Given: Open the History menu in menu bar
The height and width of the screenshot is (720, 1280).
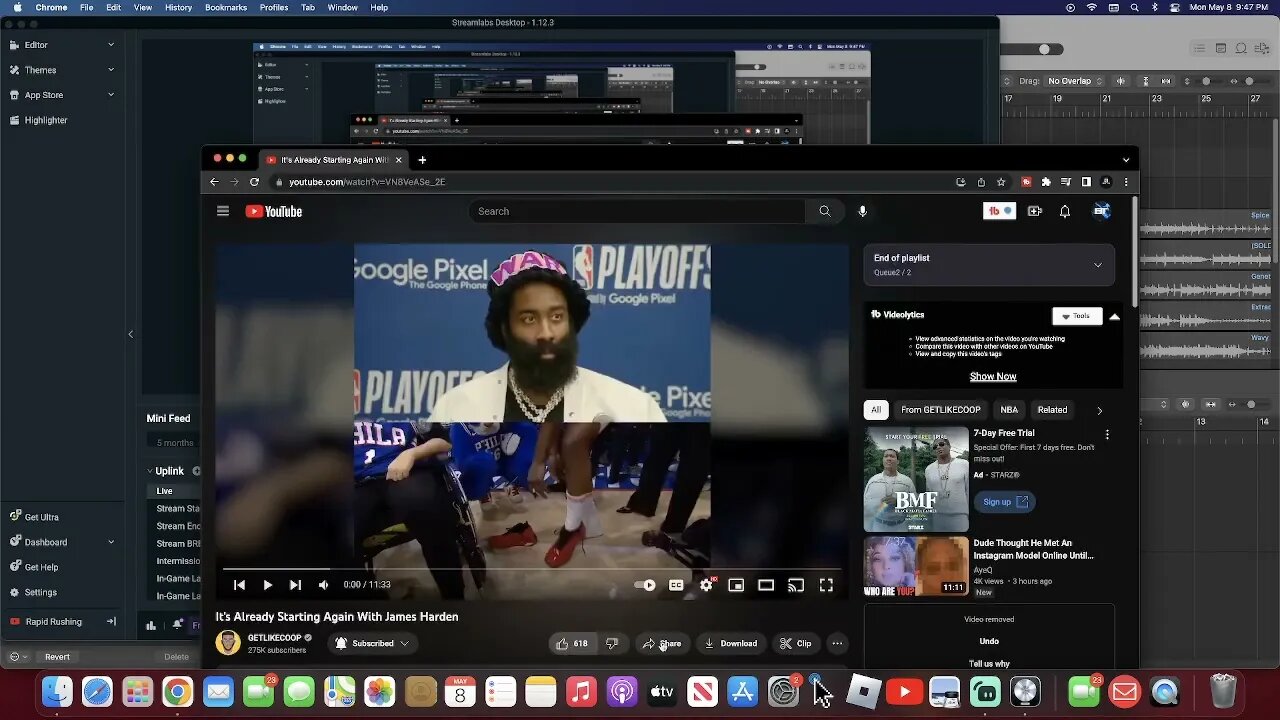Looking at the screenshot, I should [x=178, y=7].
